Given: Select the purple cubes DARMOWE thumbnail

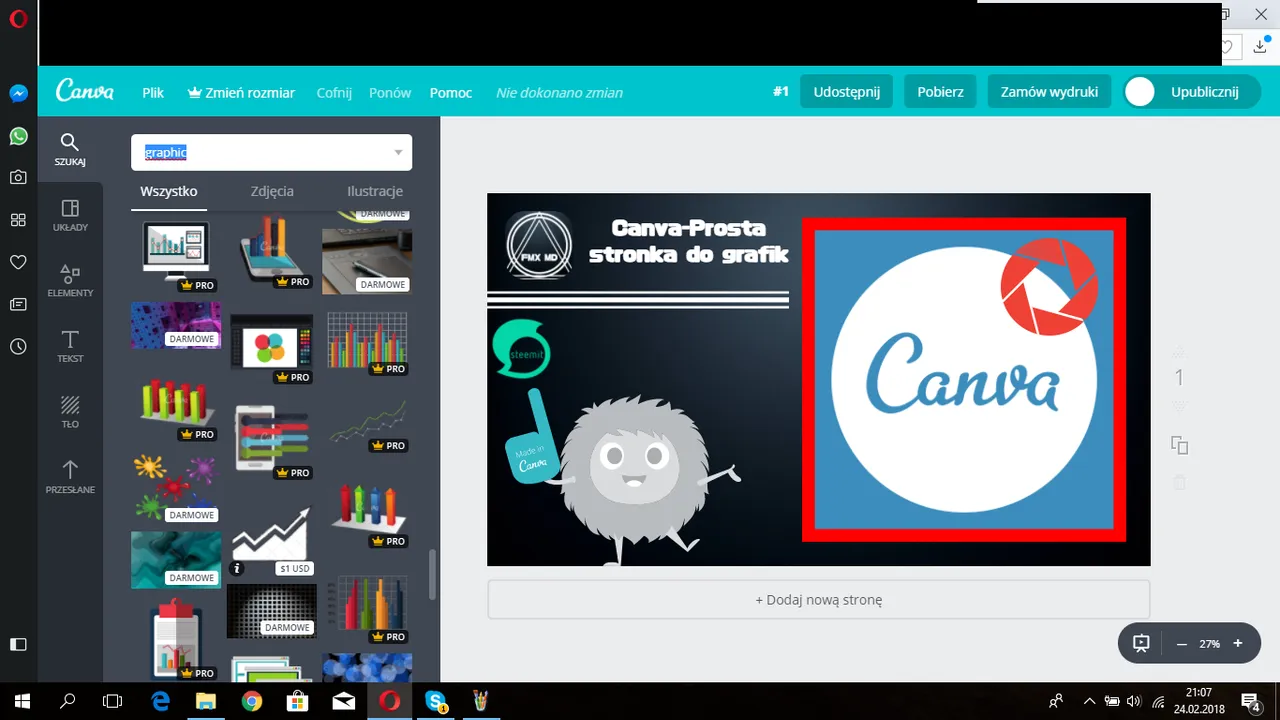Looking at the screenshot, I should tap(176, 325).
